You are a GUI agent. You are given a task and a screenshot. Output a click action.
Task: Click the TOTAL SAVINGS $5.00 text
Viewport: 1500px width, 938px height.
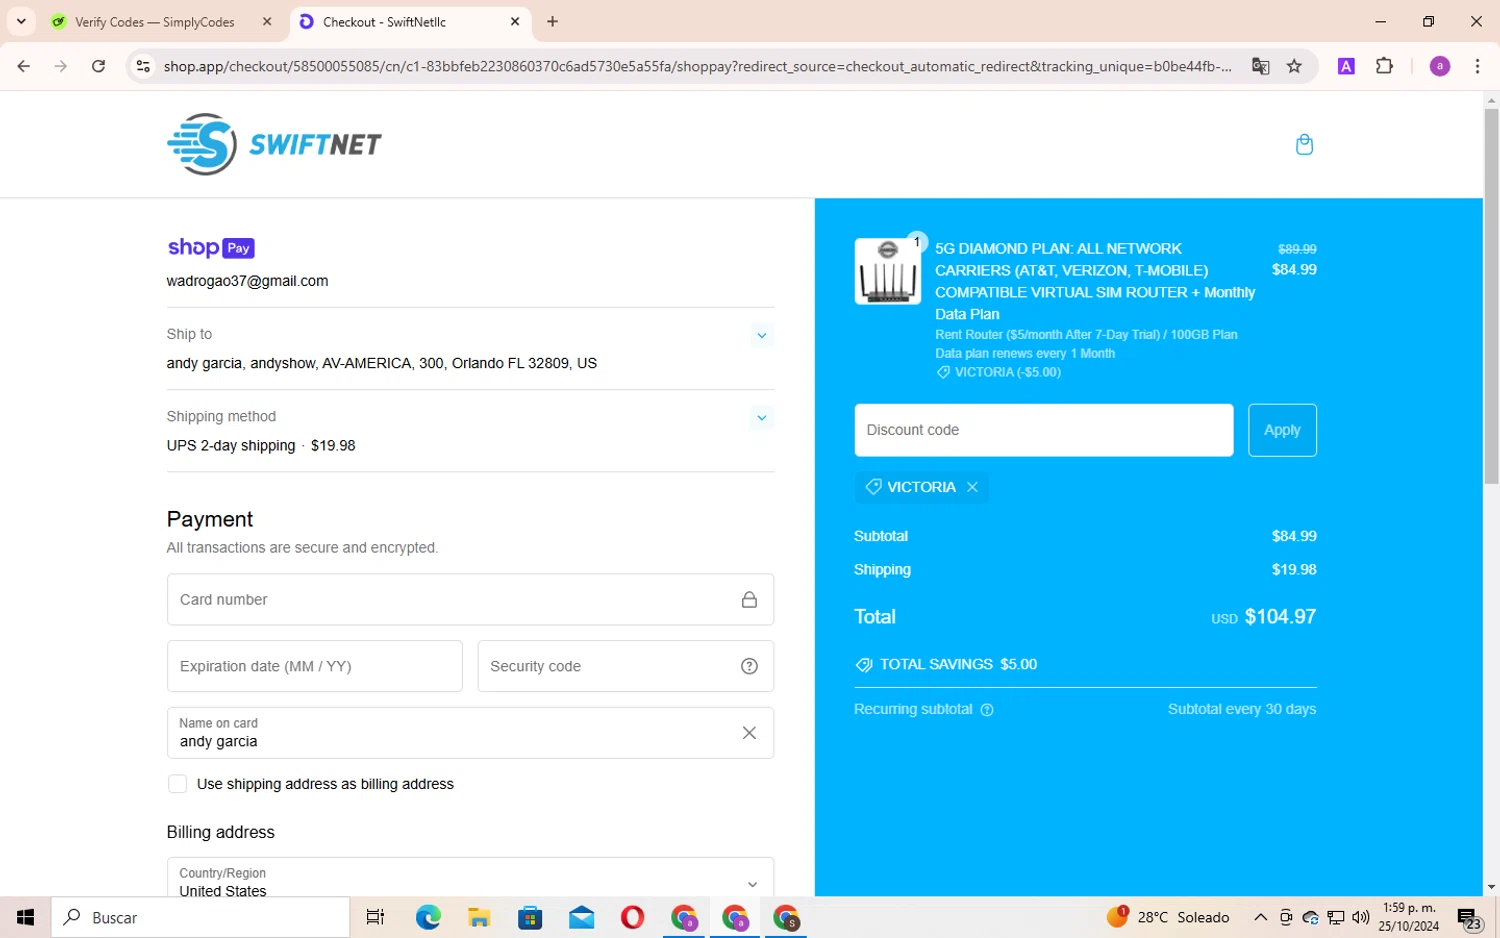(958, 664)
